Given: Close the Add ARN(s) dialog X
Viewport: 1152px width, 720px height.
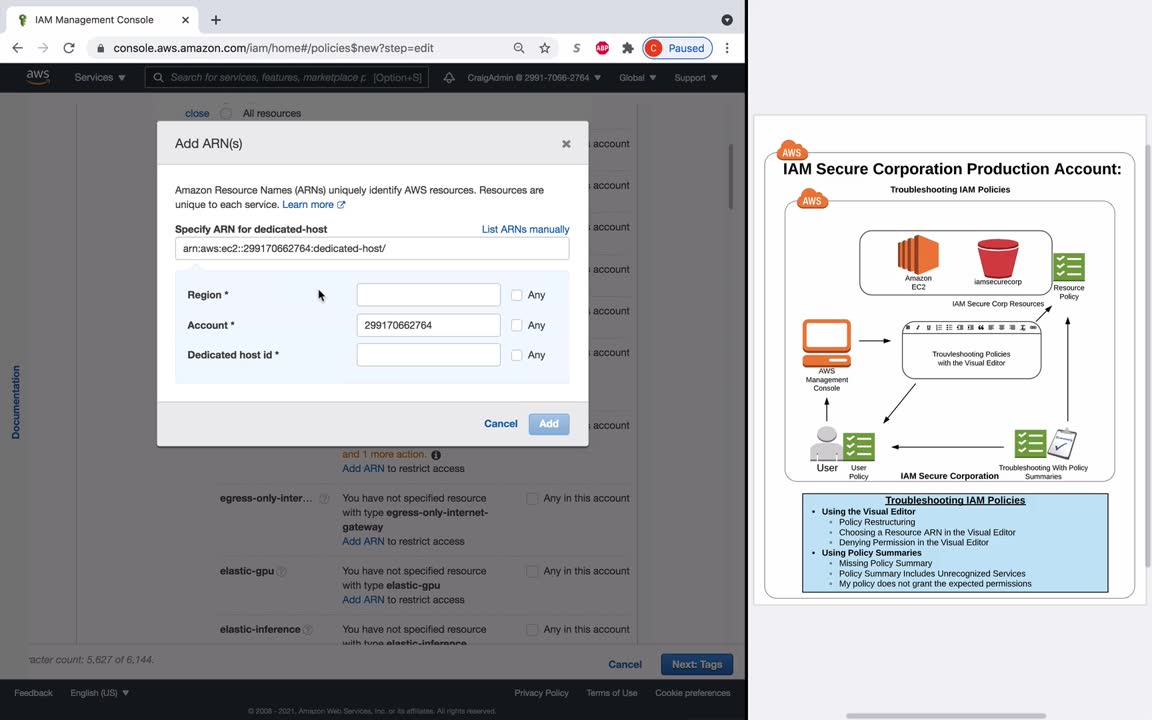Looking at the screenshot, I should click(x=566, y=144).
